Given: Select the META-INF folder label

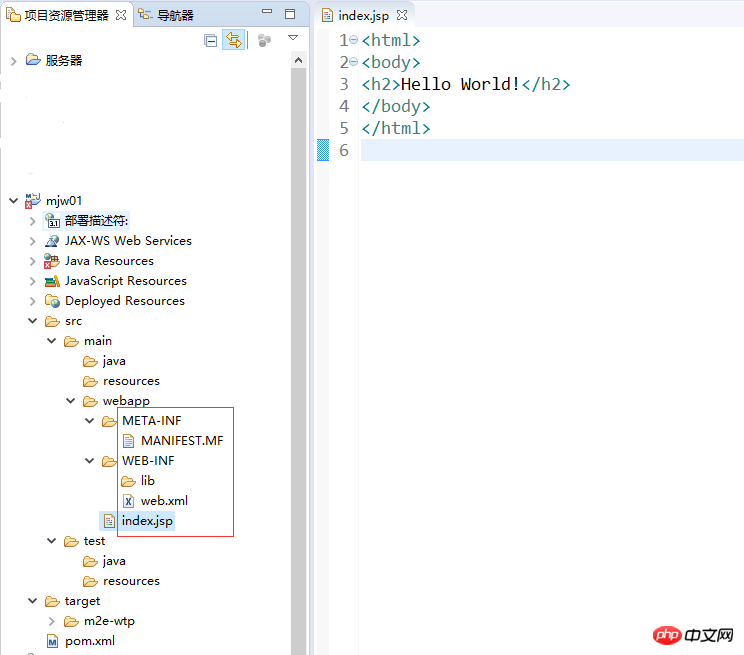Looking at the screenshot, I should 151,421.
